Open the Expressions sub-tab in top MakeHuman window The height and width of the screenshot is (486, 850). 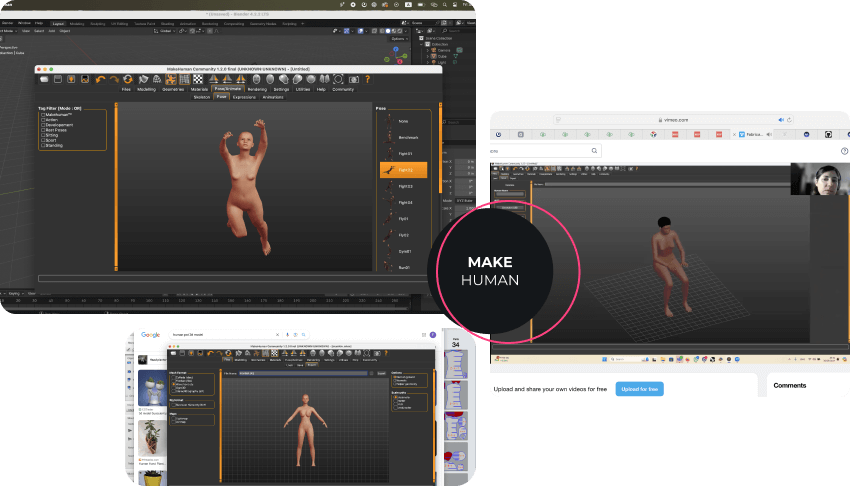(244, 97)
